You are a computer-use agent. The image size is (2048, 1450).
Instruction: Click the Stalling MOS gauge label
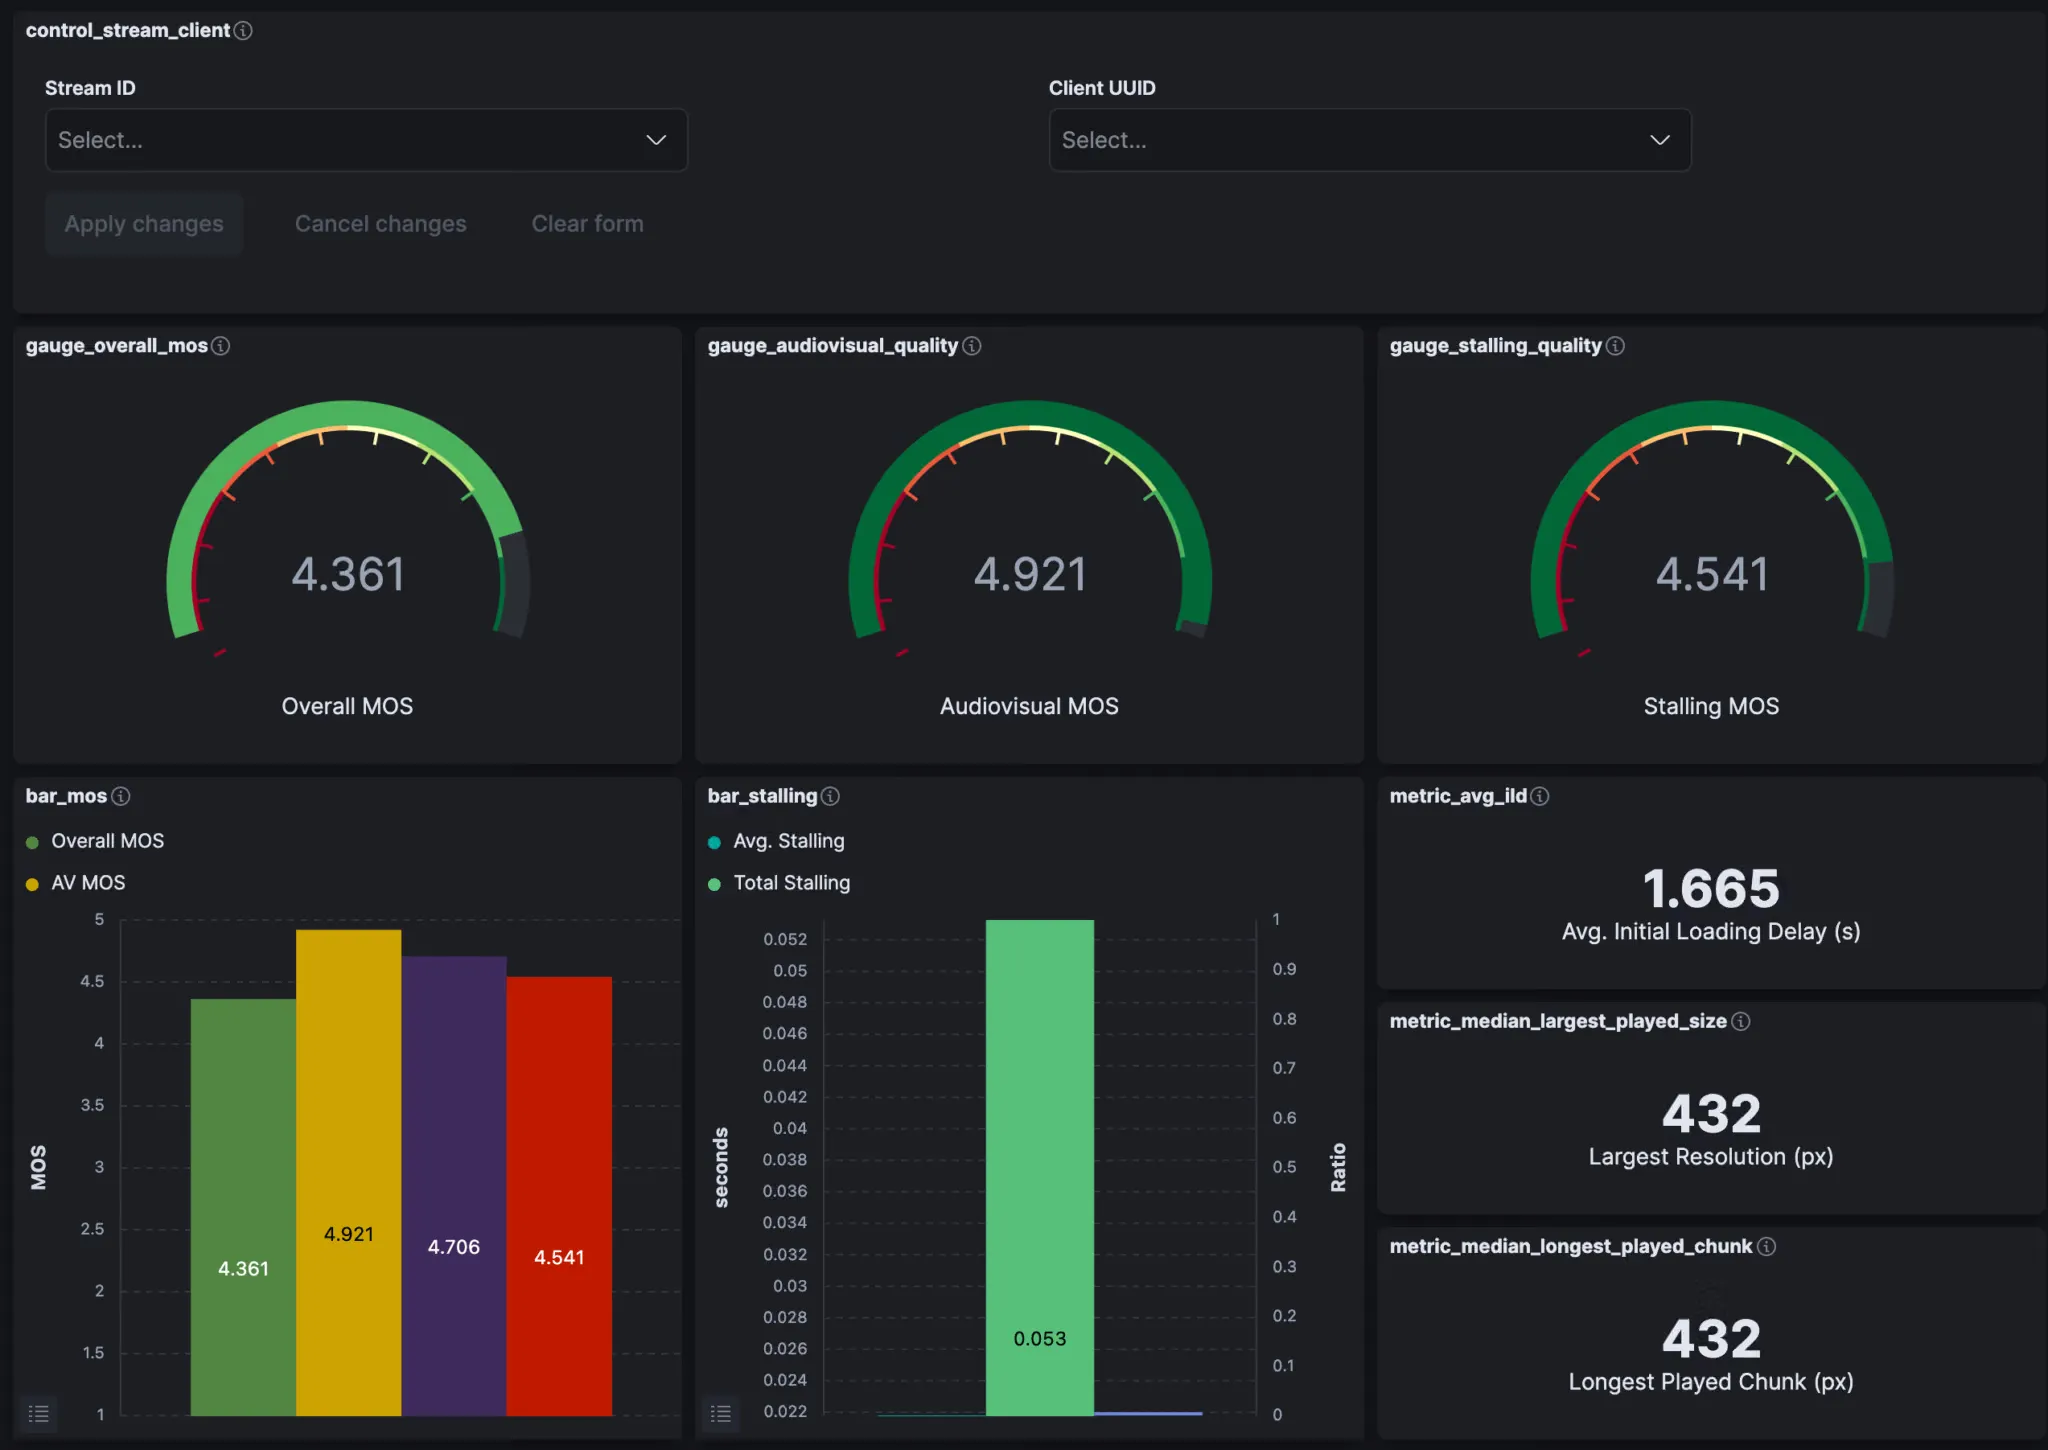pyautogui.click(x=1711, y=706)
